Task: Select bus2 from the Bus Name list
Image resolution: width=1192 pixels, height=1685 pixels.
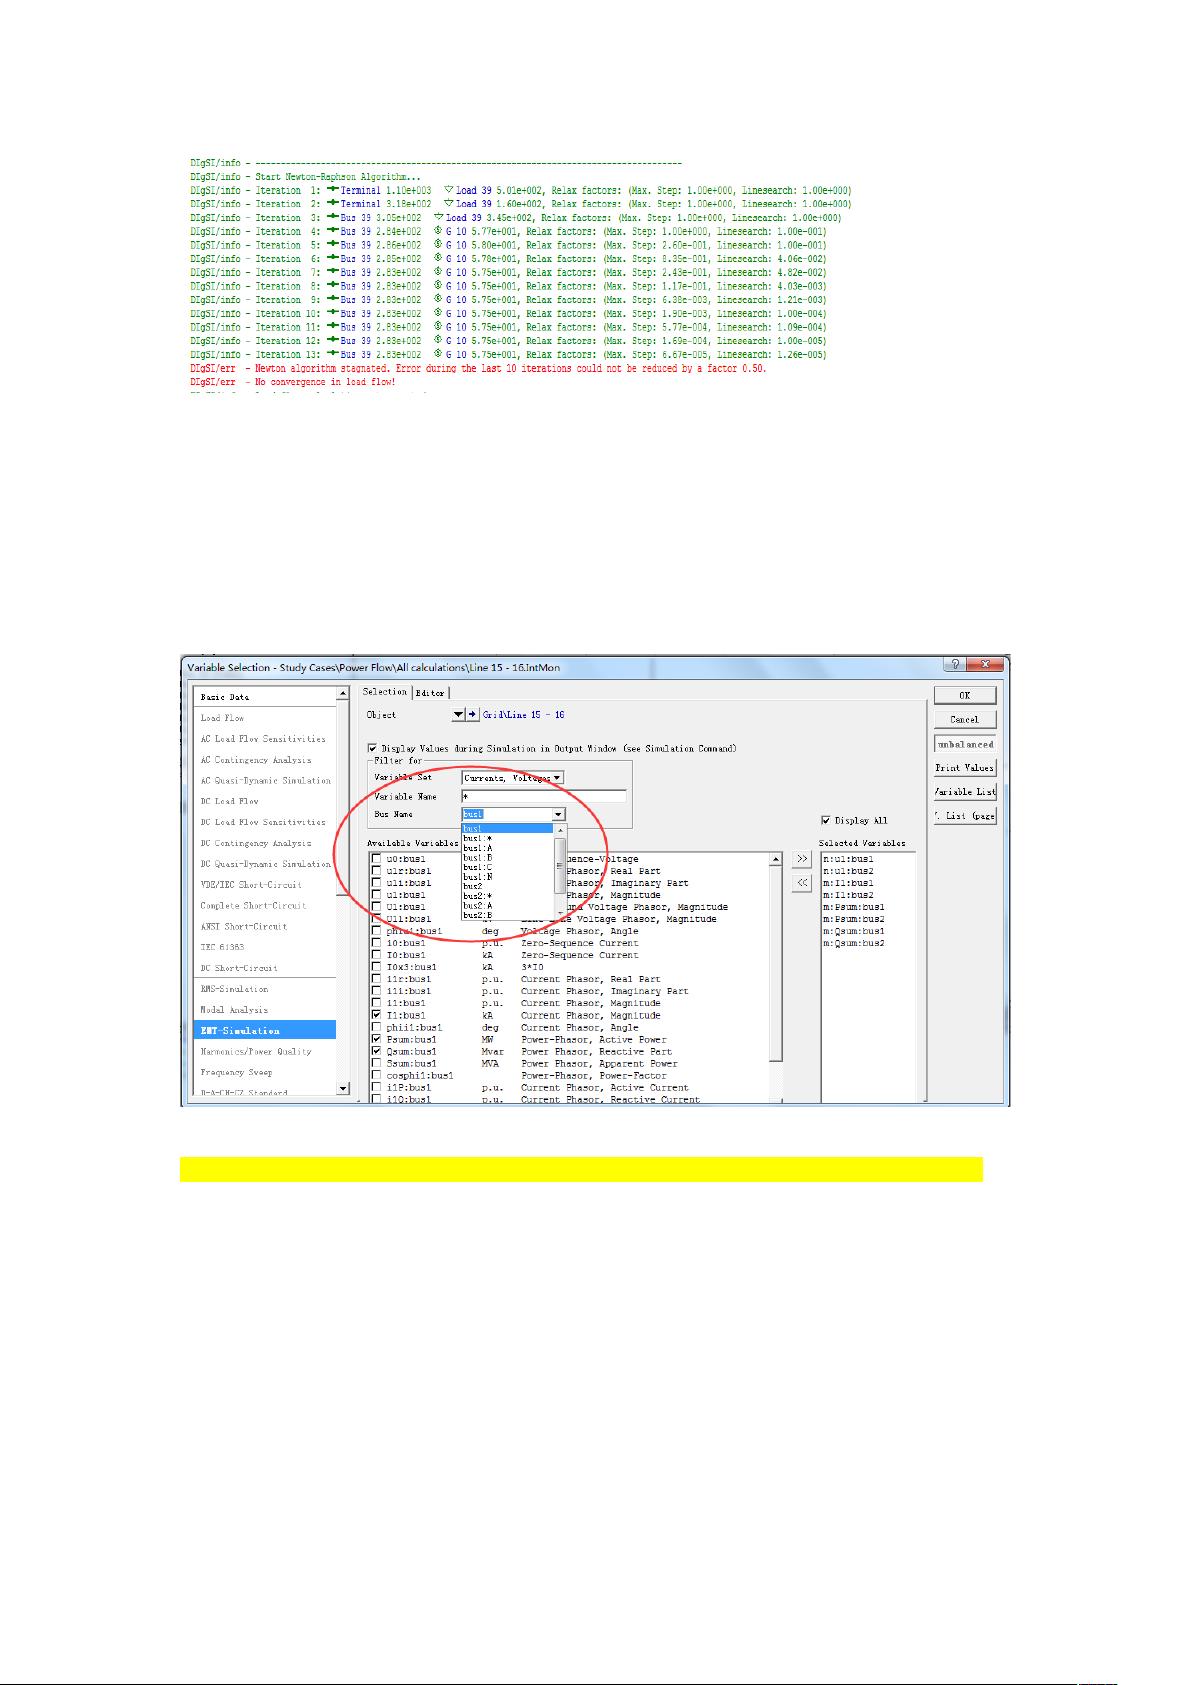Action: click(473, 886)
